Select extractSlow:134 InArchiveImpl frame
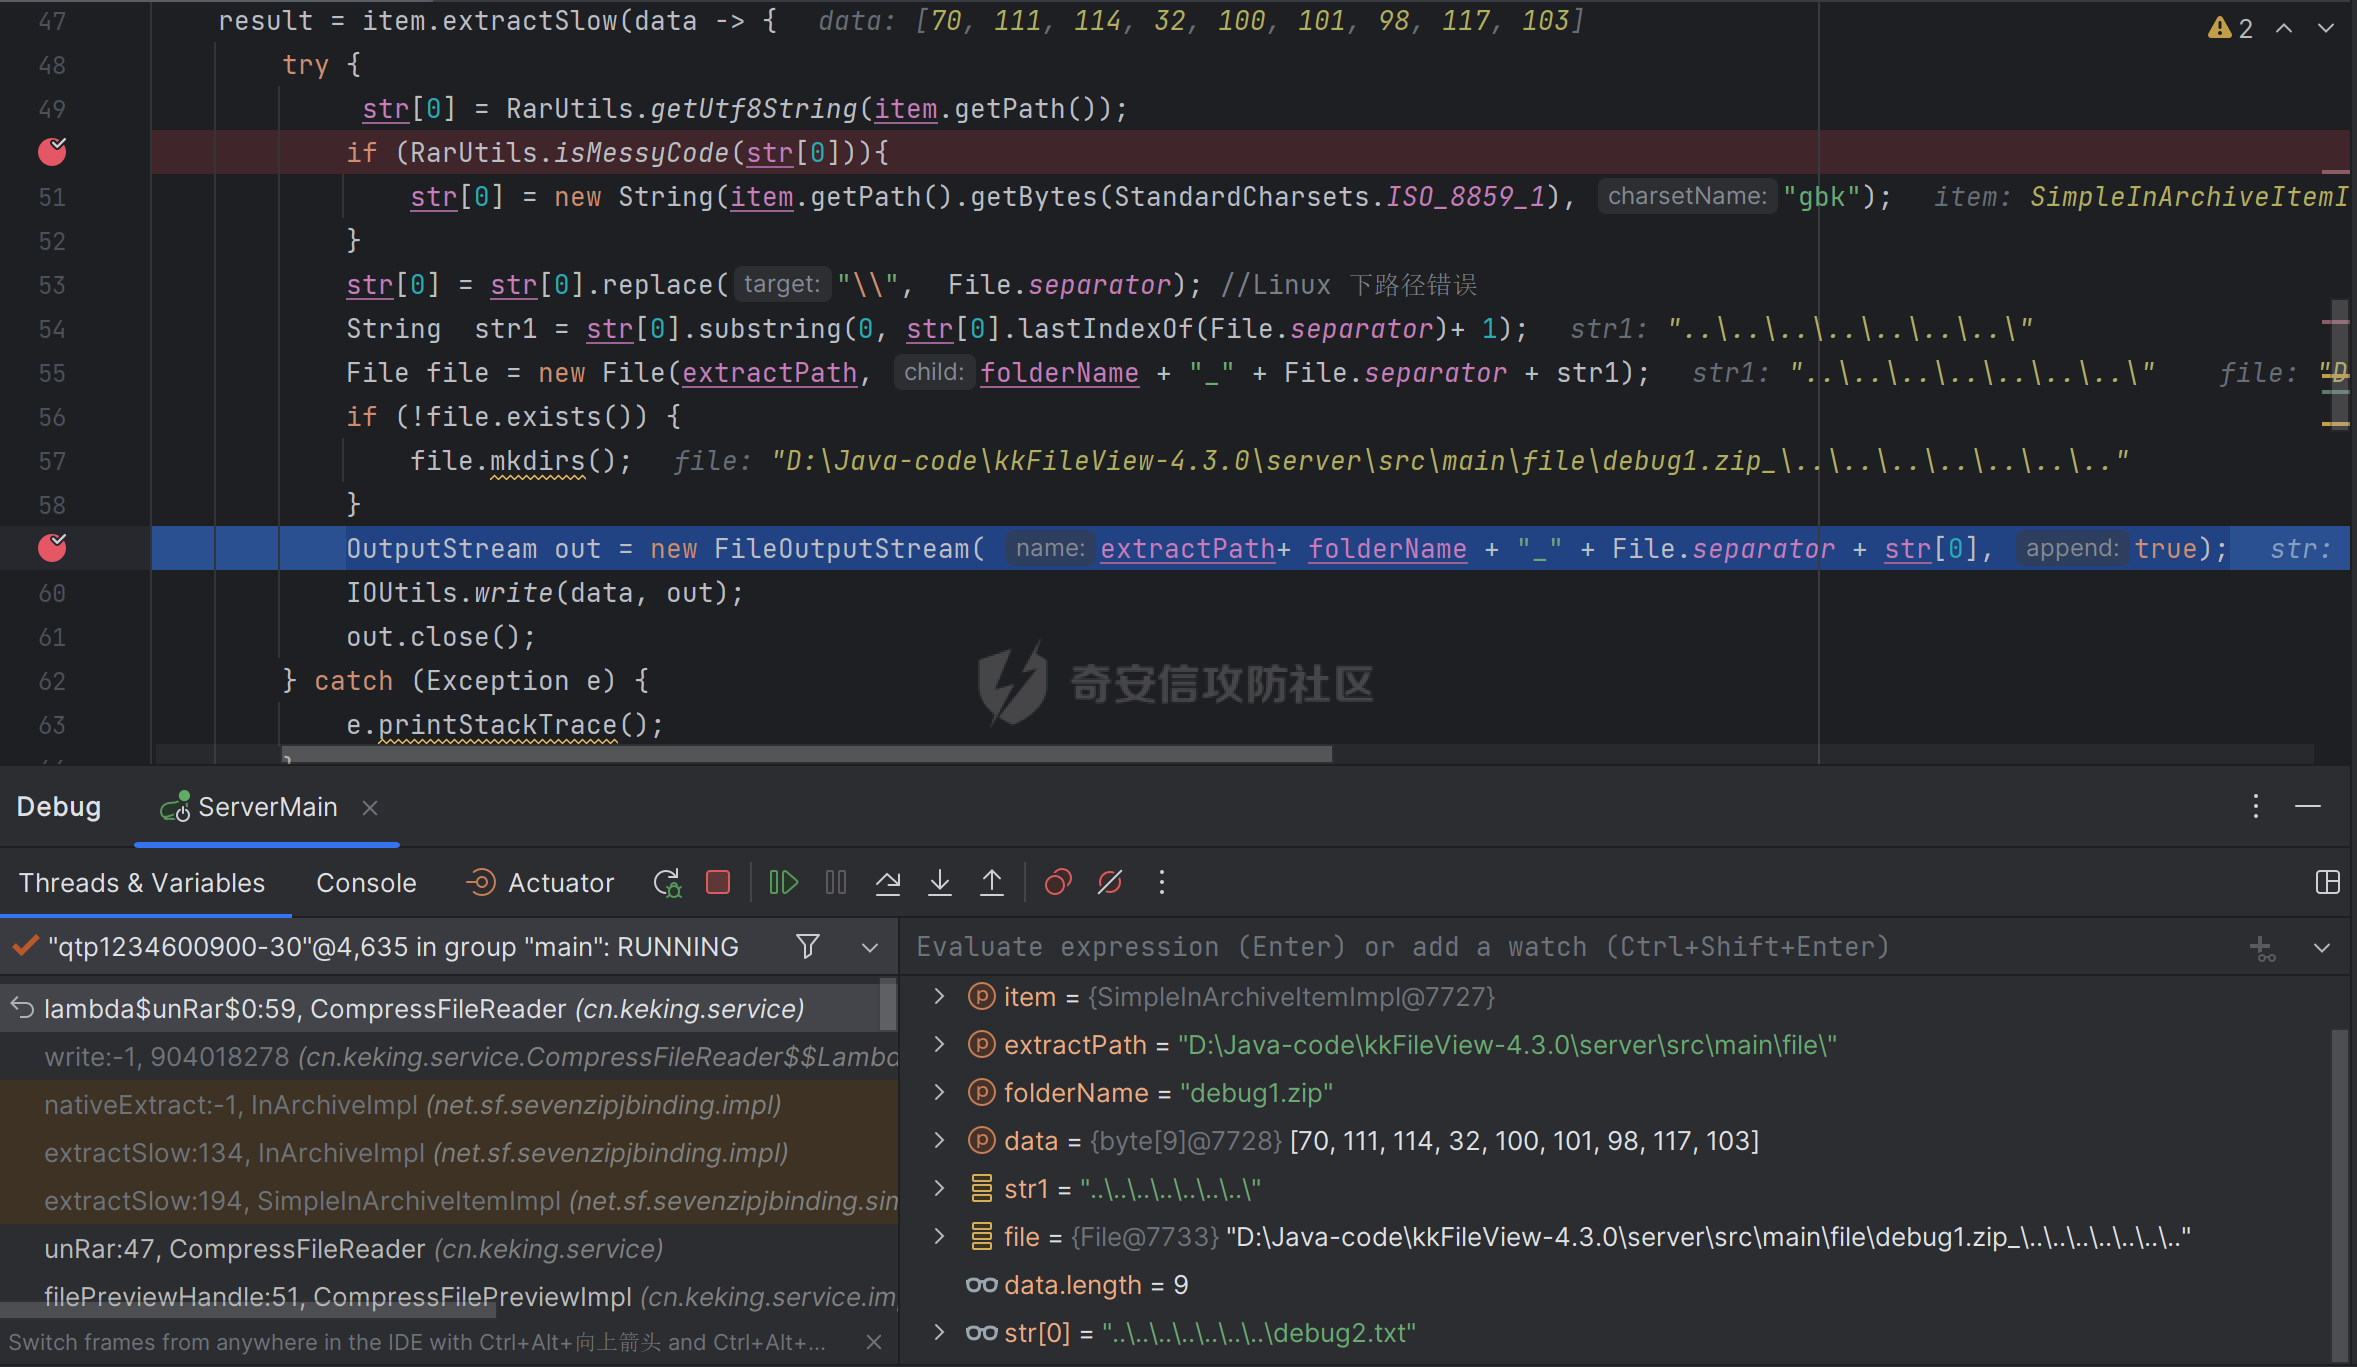The image size is (2357, 1367). coord(448,1153)
